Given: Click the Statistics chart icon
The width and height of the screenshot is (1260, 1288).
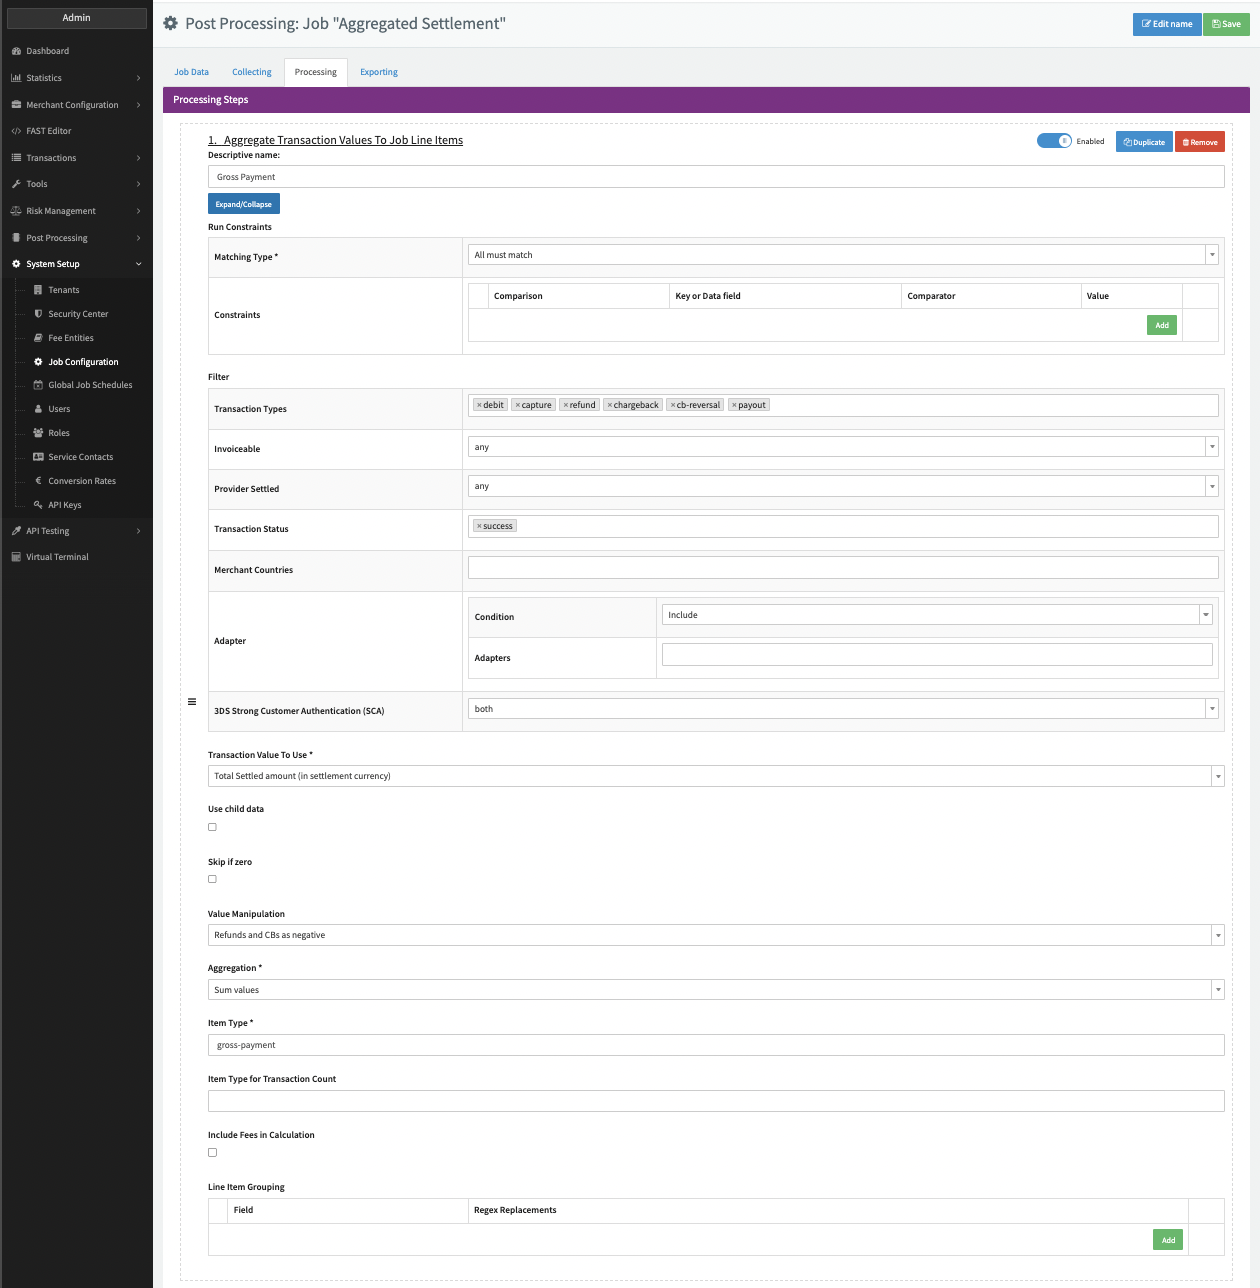Looking at the screenshot, I should click(x=16, y=78).
